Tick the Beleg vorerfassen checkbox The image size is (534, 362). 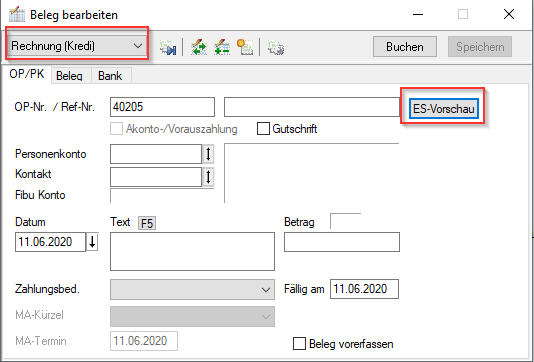299,344
